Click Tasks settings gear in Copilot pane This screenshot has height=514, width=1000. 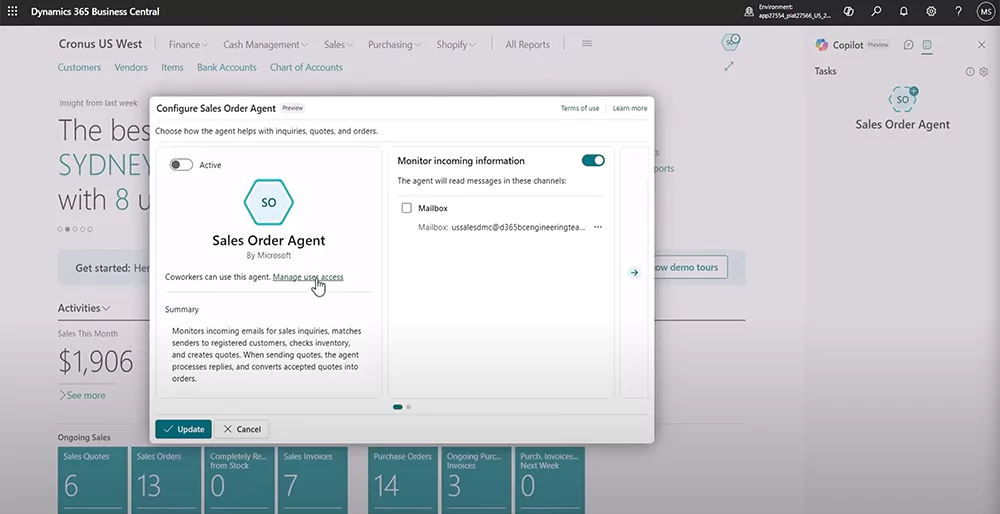[x=984, y=72]
